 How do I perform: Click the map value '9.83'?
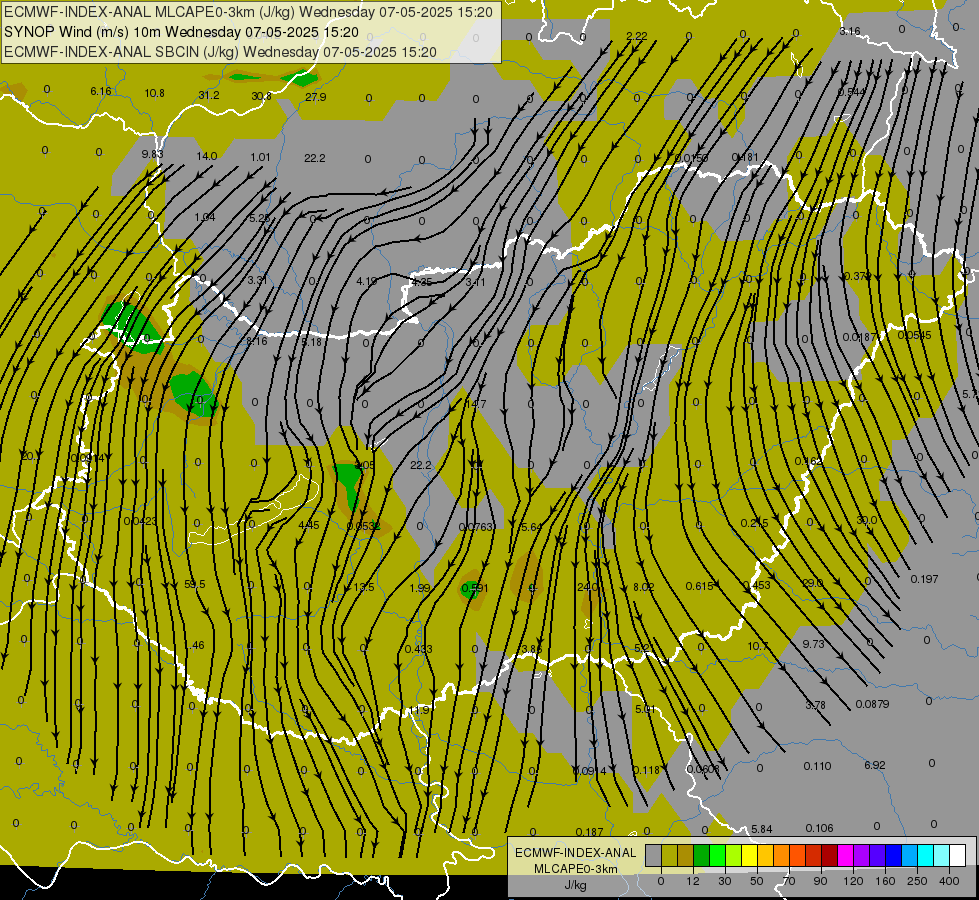(152, 154)
